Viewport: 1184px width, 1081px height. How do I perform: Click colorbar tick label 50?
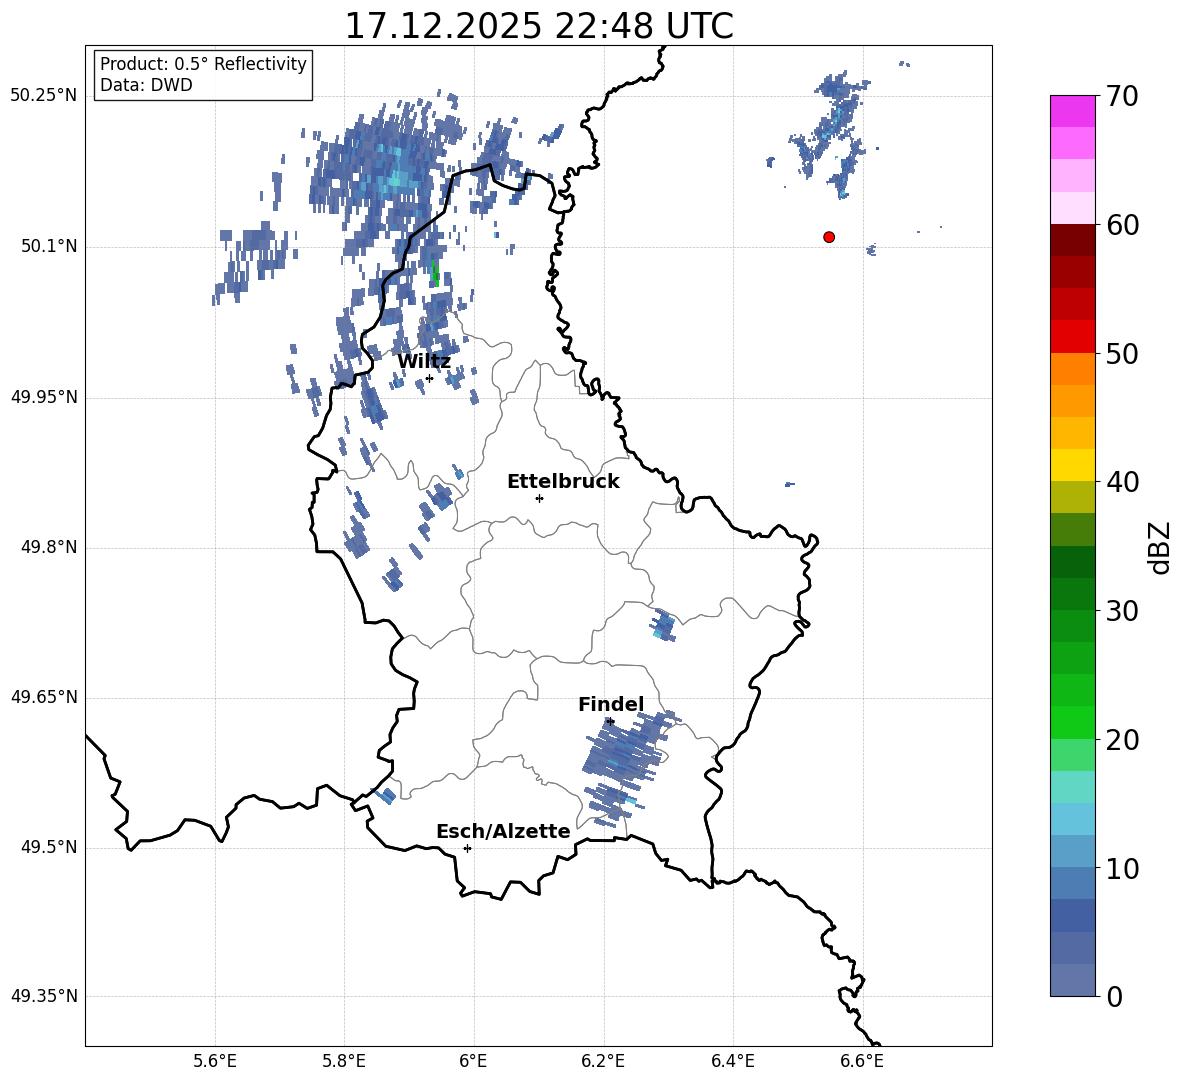click(x=1122, y=353)
